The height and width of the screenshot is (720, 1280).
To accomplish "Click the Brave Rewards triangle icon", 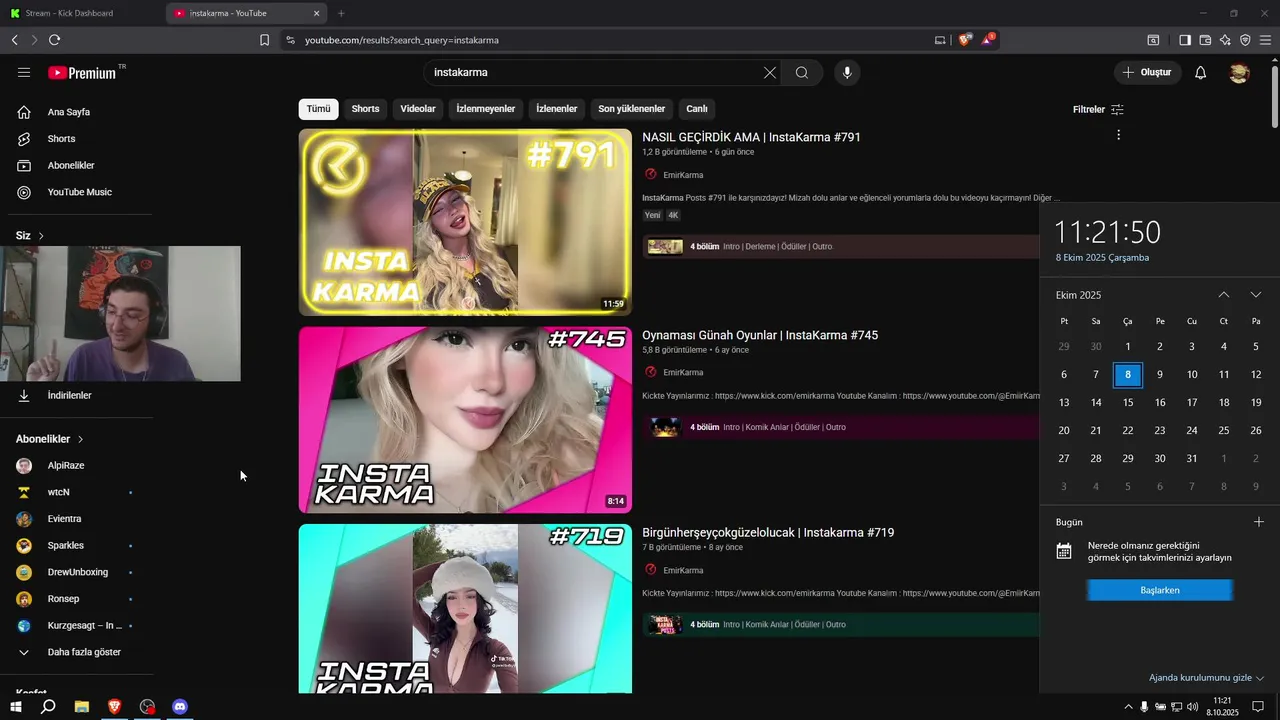I will click(x=988, y=40).
